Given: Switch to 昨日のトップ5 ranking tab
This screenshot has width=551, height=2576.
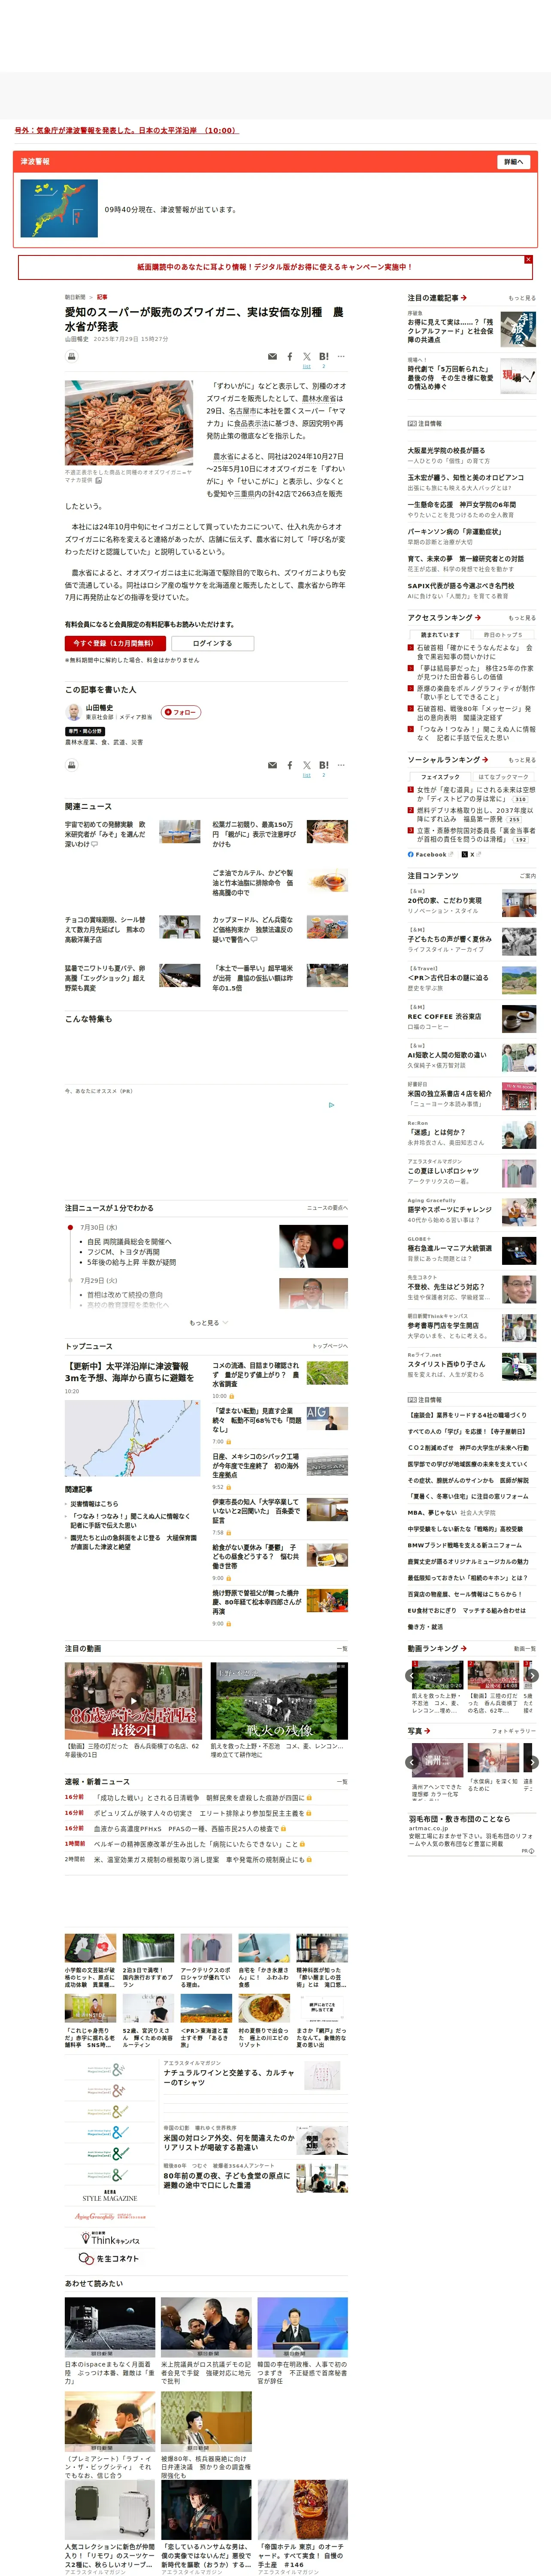Looking at the screenshot, I should point(503,635).
